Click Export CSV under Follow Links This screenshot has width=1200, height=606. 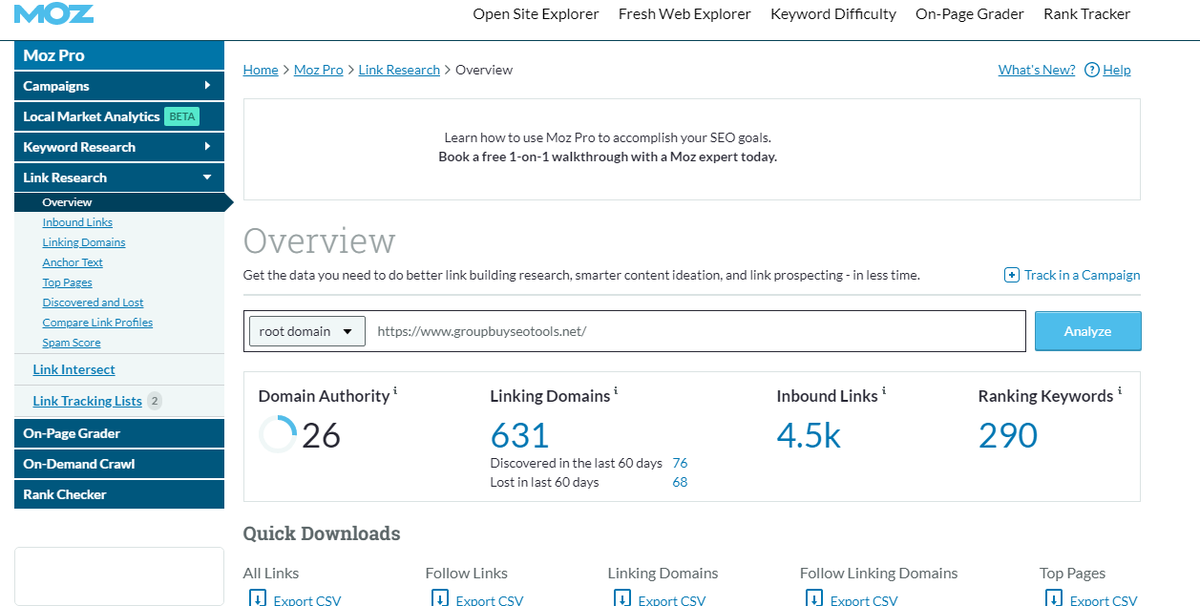click(489, 599)
